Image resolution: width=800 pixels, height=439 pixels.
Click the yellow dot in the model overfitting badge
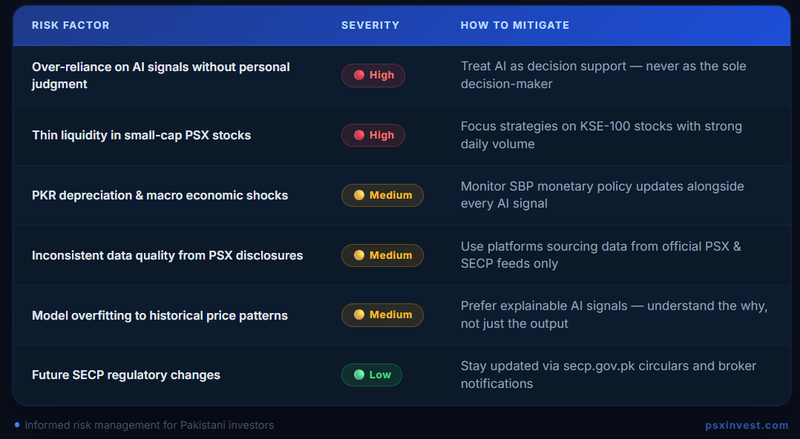(358, 315)
